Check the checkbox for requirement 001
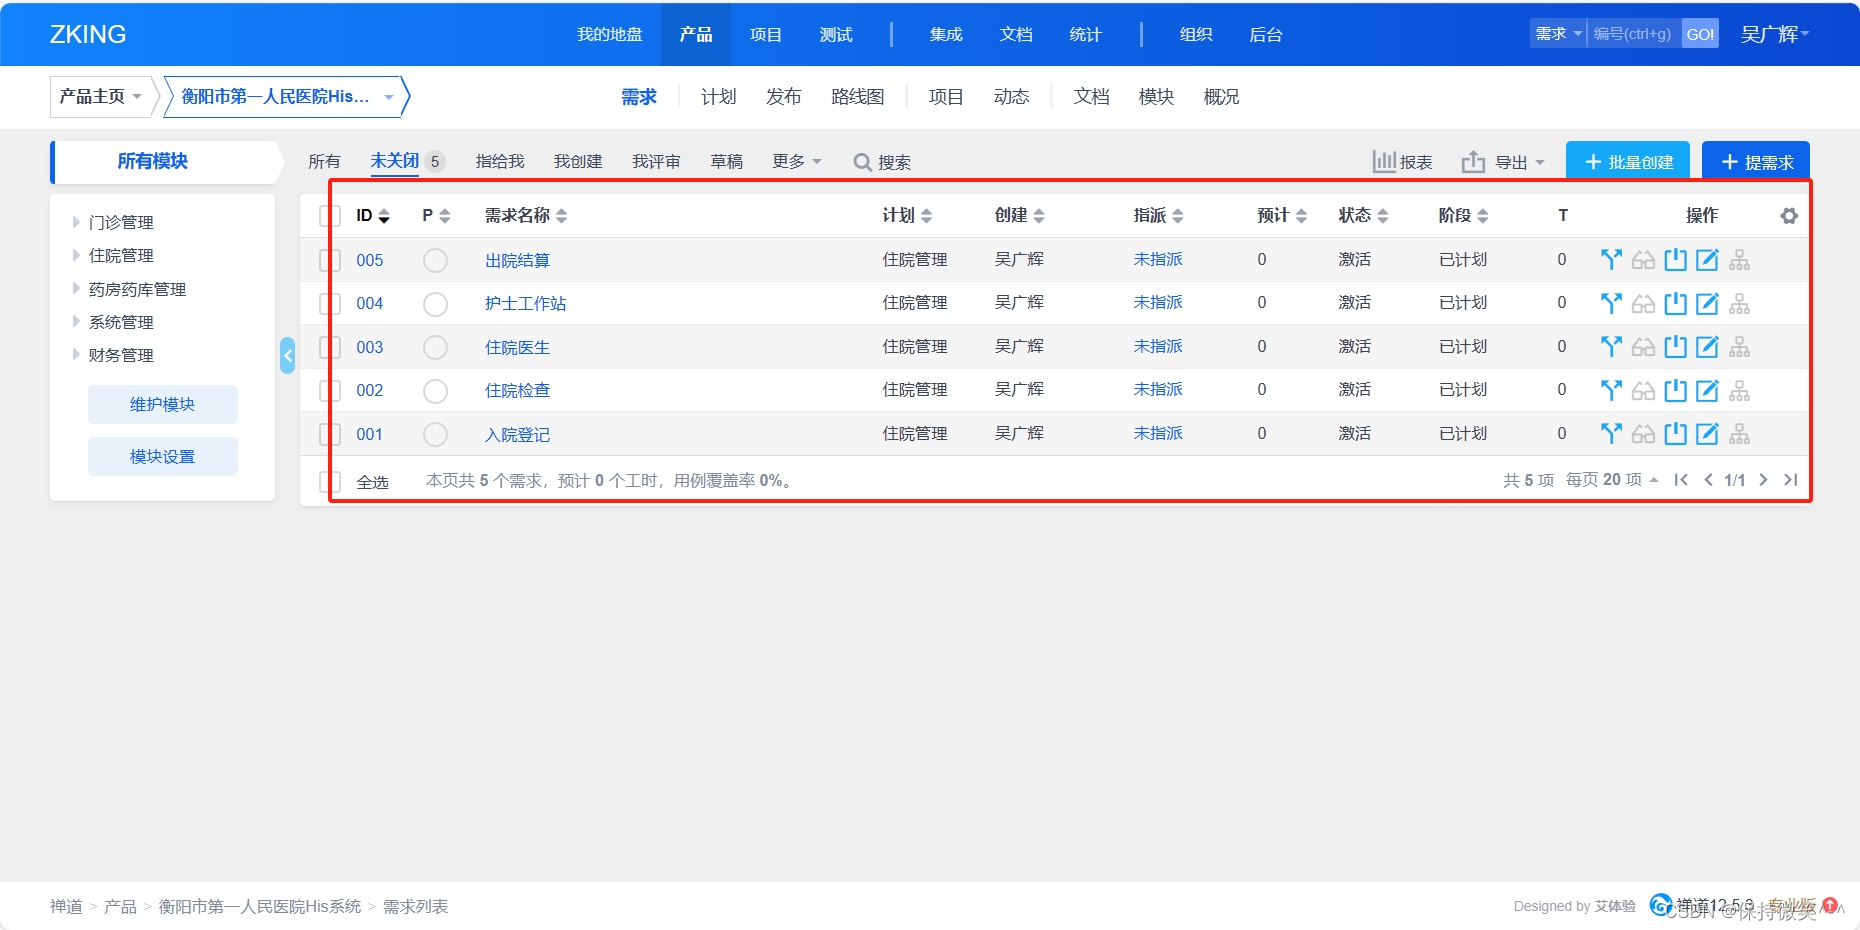Image resolution: width=1860 pixels, height=930 pixels. coord(330,434)
